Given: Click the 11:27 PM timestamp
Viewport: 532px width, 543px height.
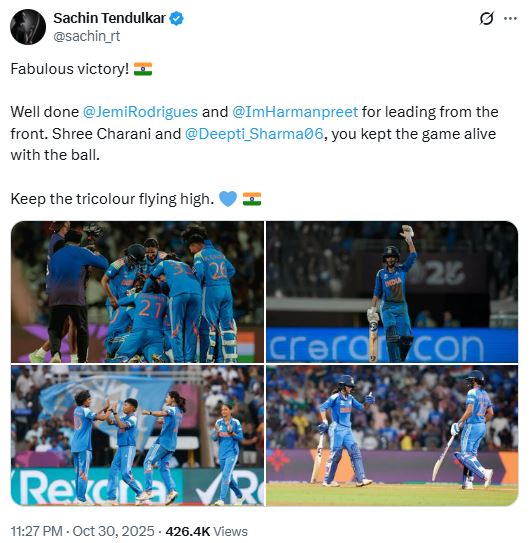Looking at the screenshot, I should [x=37, y=531].
